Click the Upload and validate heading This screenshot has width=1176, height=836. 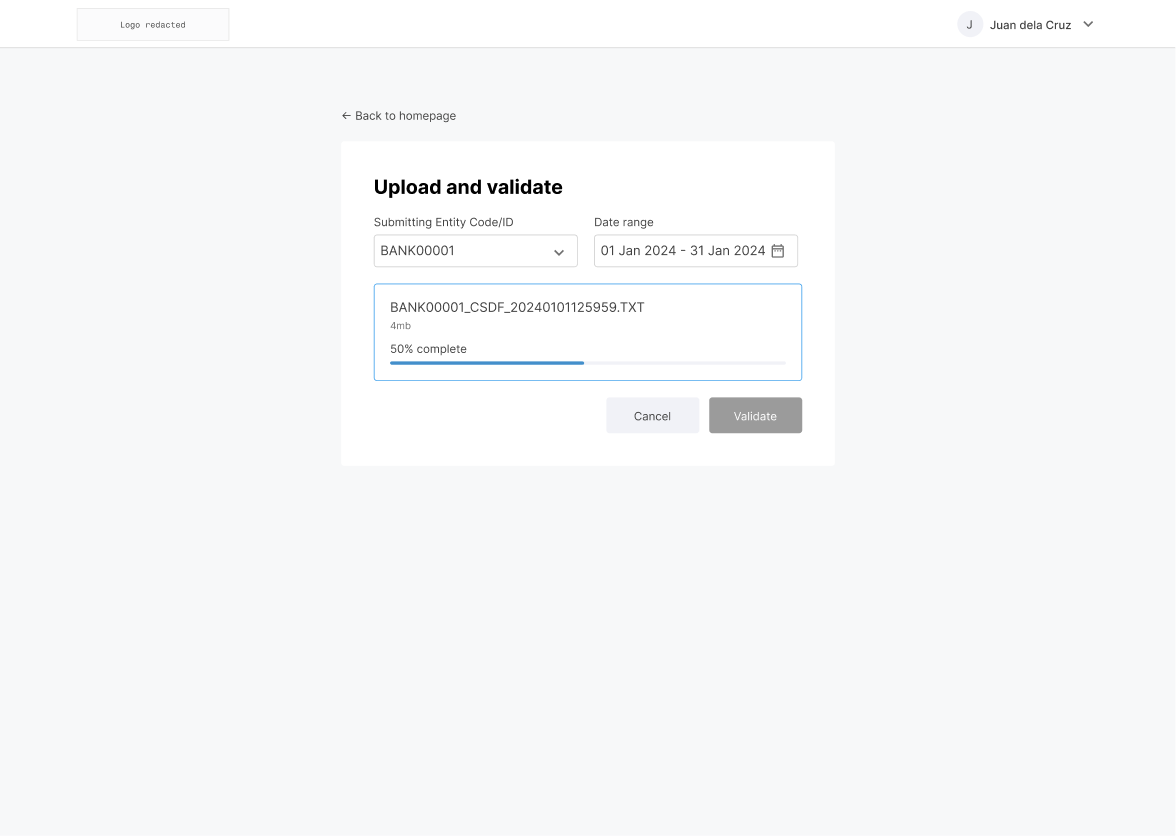(468, 187)
